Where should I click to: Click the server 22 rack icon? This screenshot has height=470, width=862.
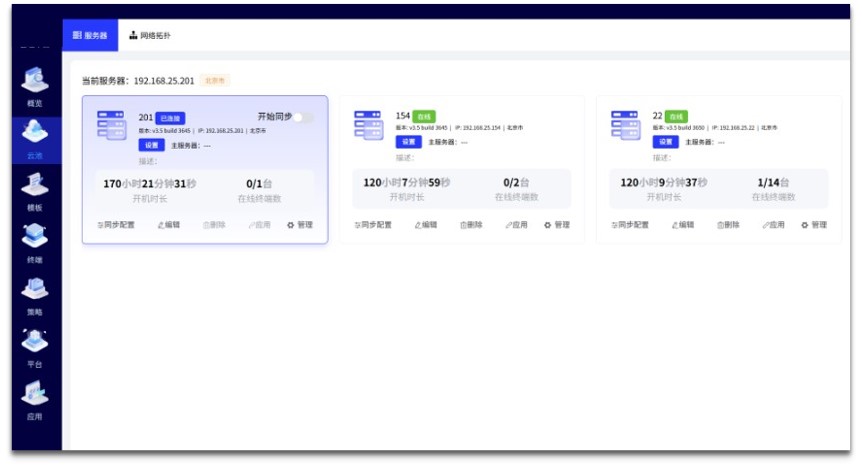point(625,125)
